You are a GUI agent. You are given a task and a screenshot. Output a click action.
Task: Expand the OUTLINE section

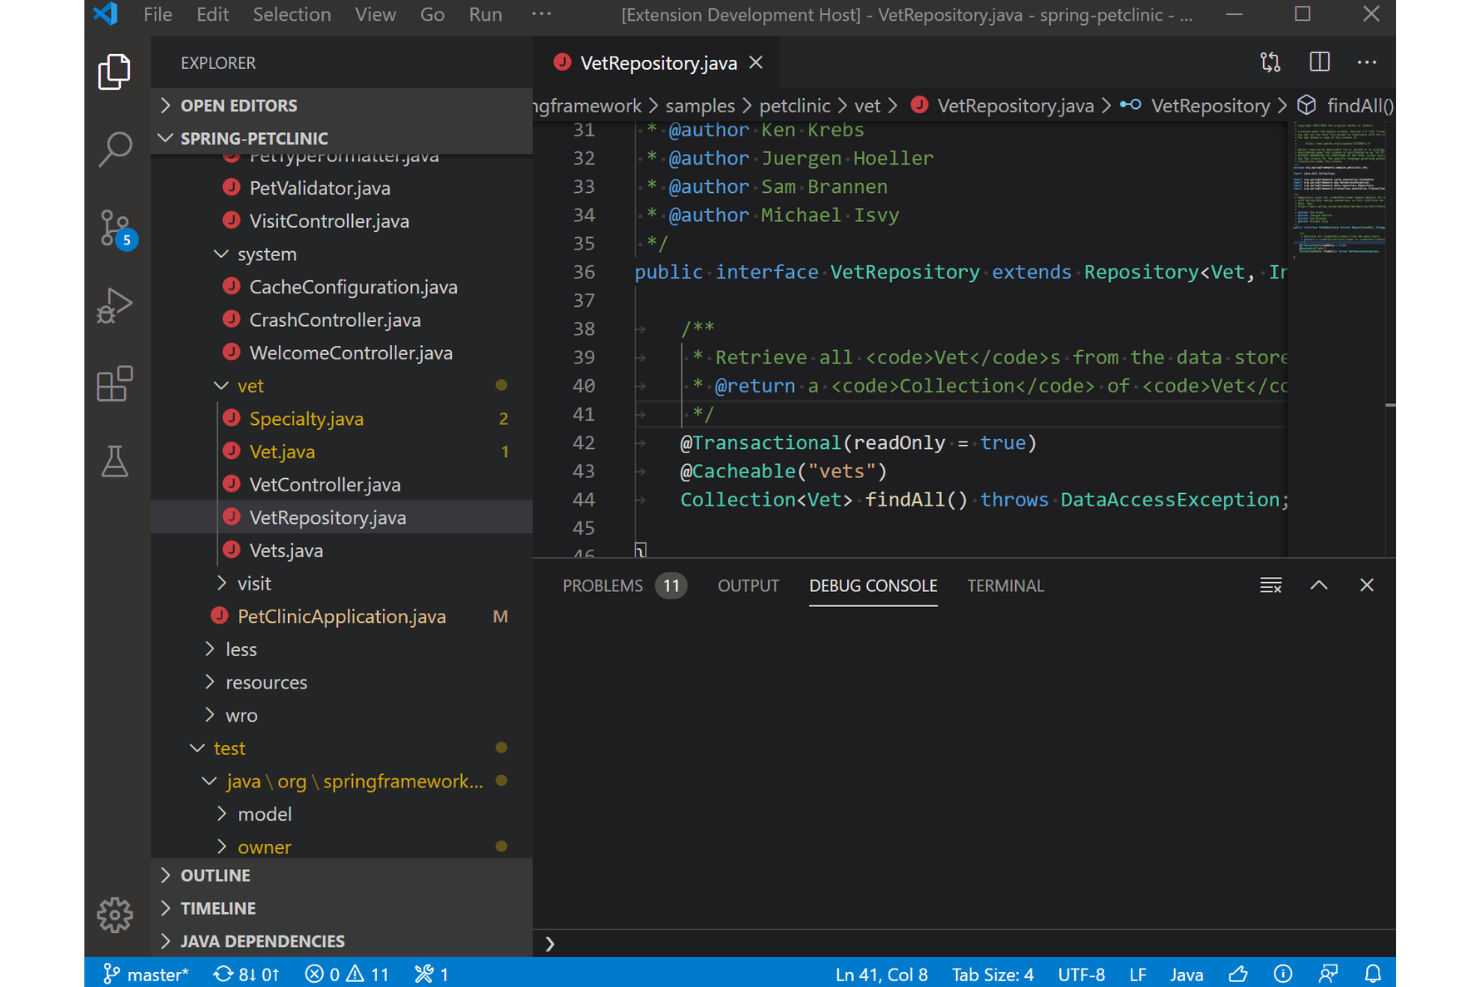(x=342, y=875)
